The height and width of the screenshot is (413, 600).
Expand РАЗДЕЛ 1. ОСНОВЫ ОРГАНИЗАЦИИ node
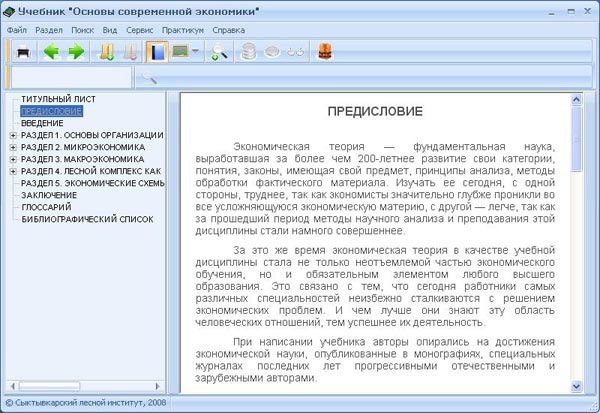(13, 135)
